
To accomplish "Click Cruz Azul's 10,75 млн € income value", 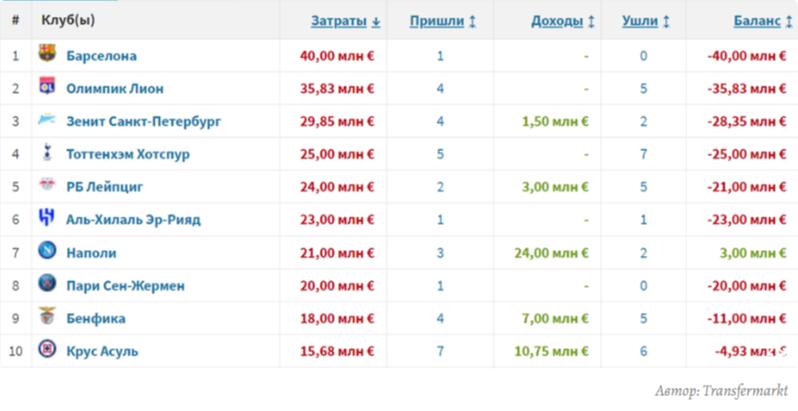I will point(552,351).
